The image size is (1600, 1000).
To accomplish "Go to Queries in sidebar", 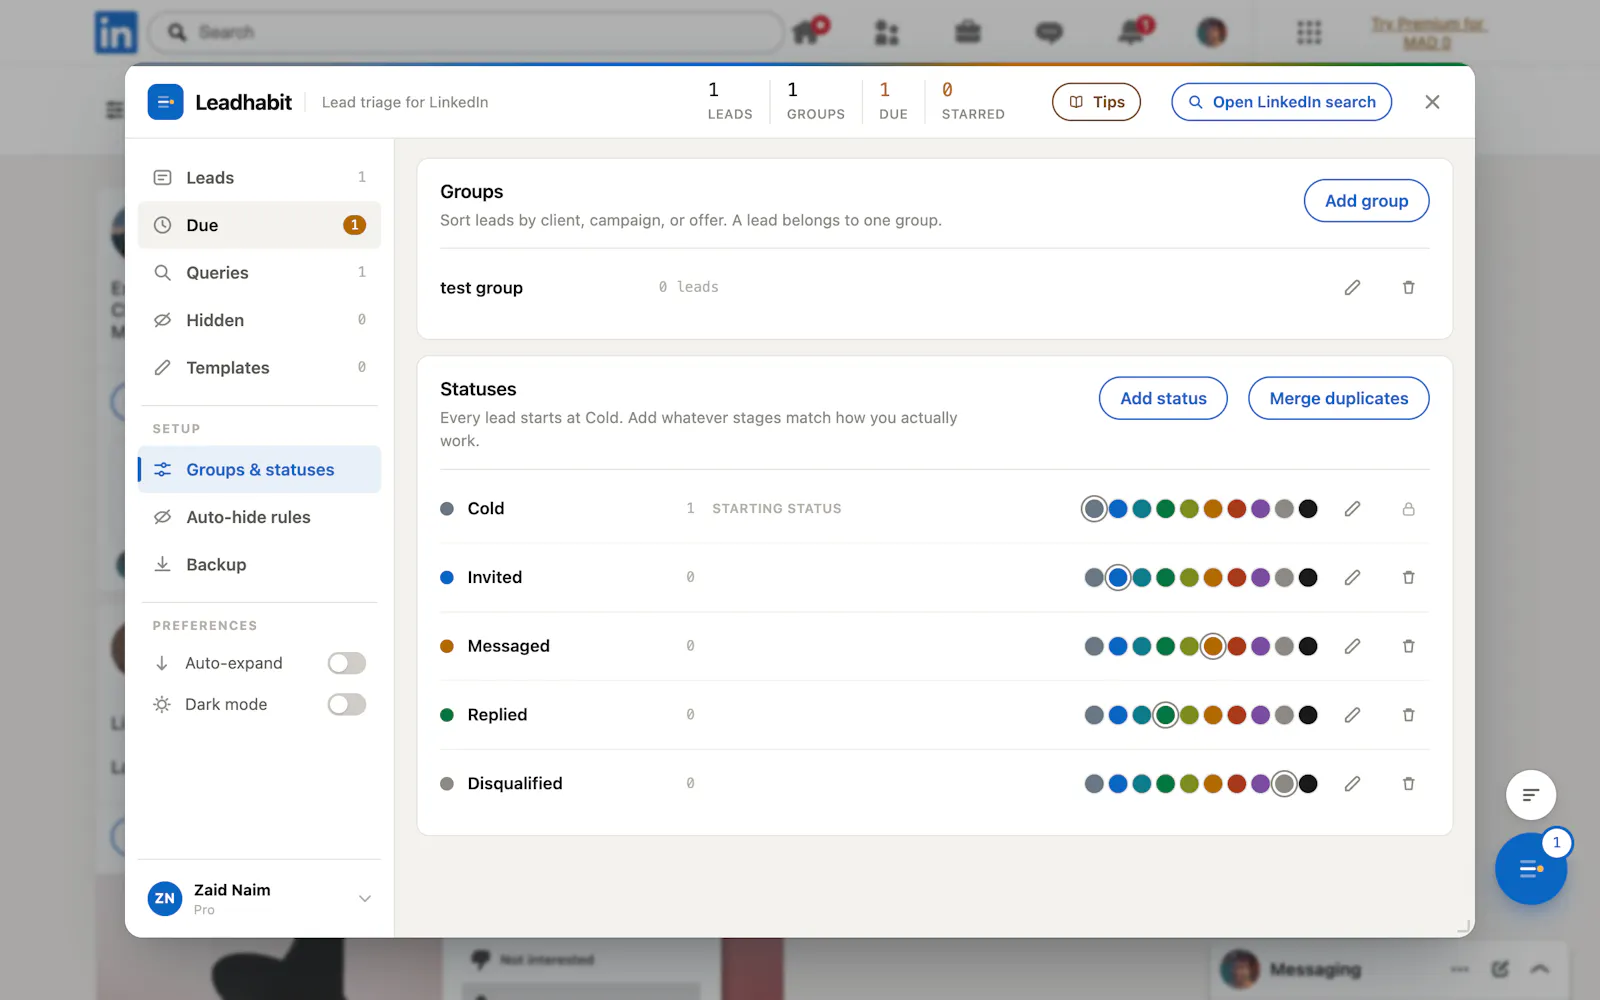I will (259, 273).
